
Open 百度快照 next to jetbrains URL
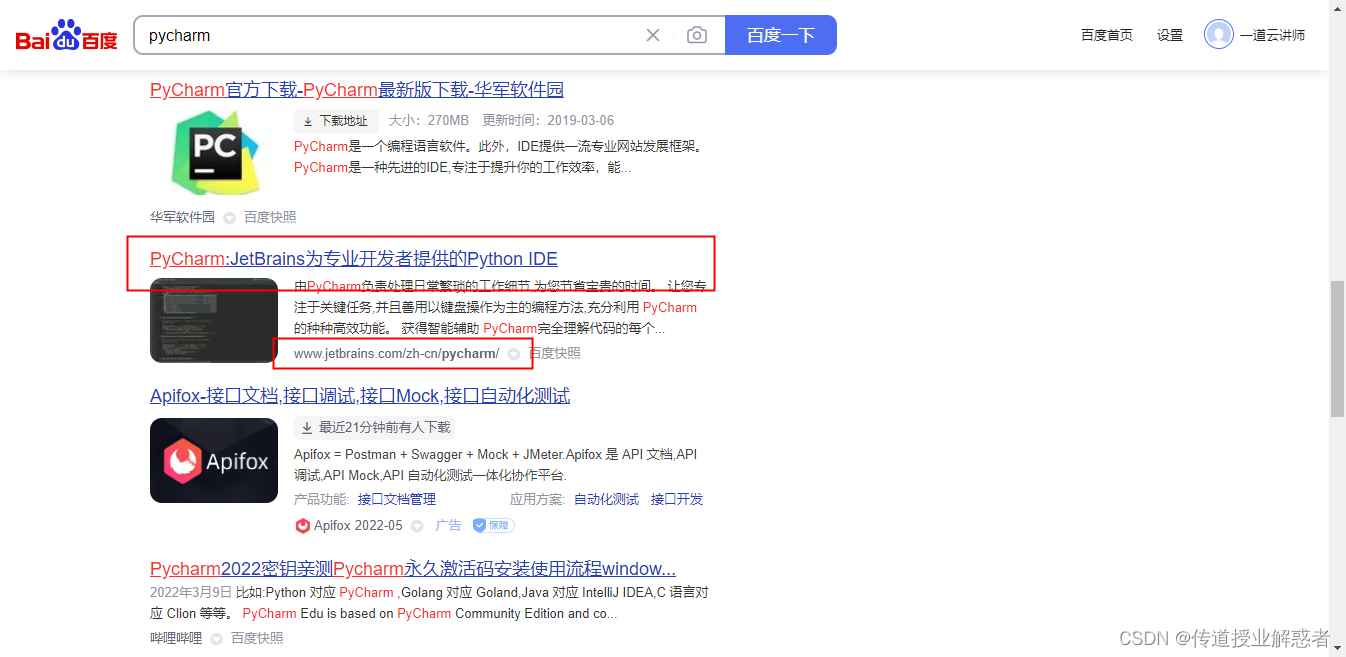coord(555,353)
